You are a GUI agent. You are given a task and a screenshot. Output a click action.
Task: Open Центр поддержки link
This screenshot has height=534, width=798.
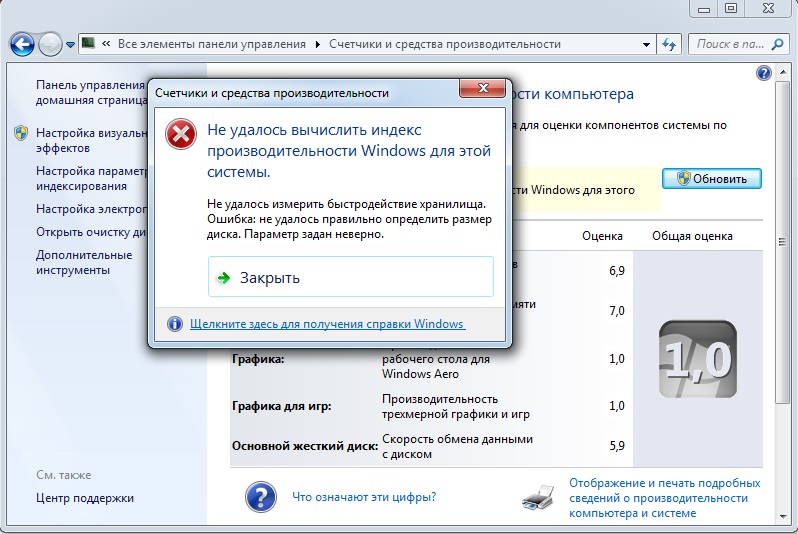coord(85,498)
